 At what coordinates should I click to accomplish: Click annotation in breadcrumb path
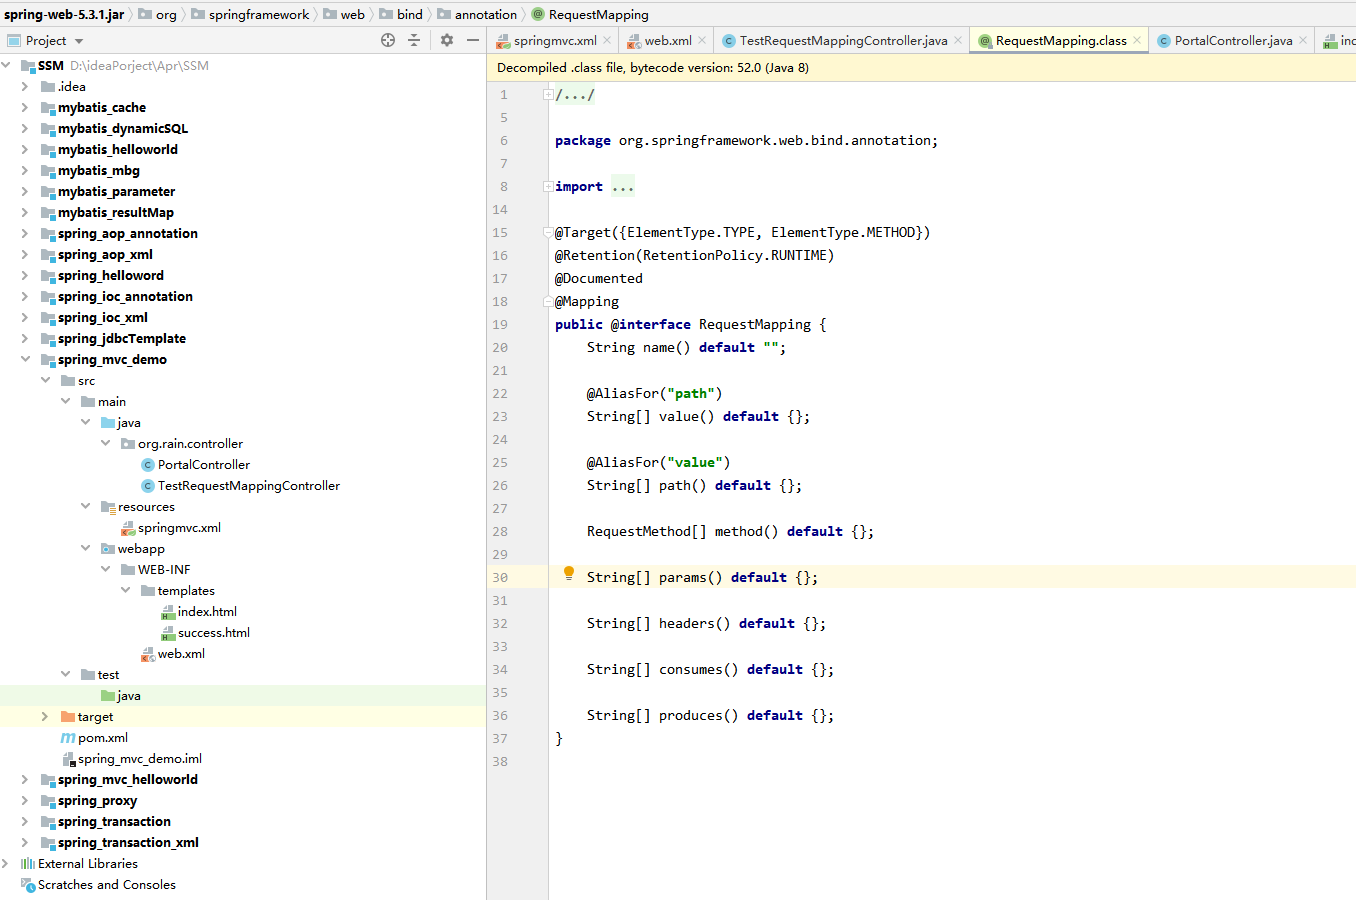tap(486, 14)
